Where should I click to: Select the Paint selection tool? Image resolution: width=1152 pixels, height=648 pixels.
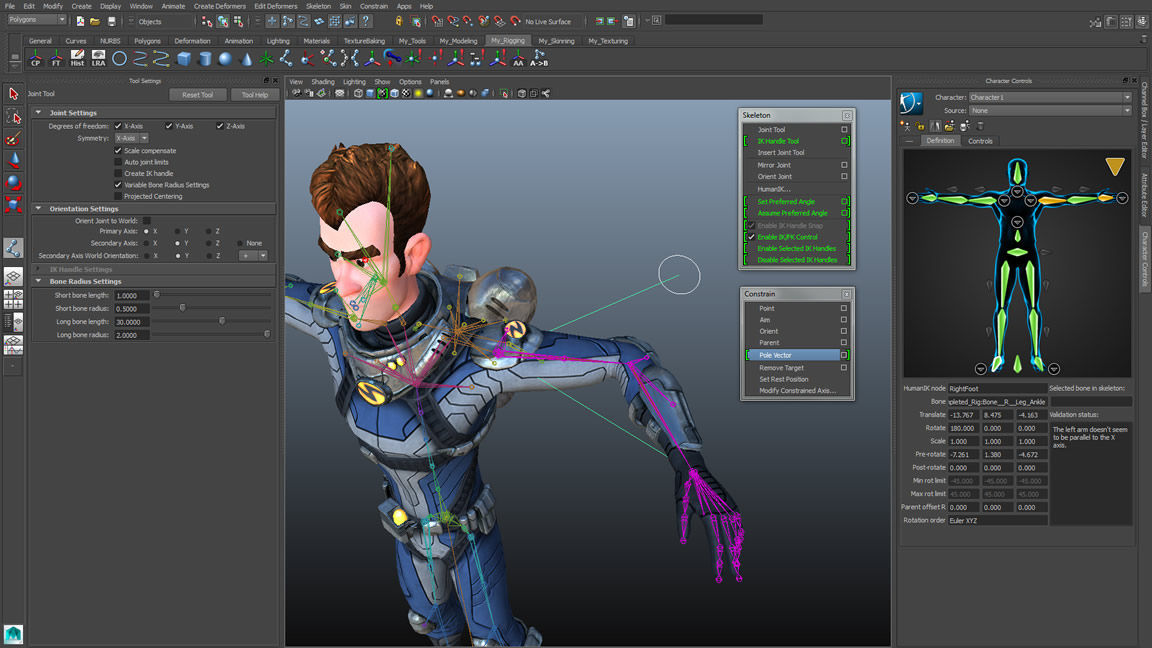coord(13,138)
